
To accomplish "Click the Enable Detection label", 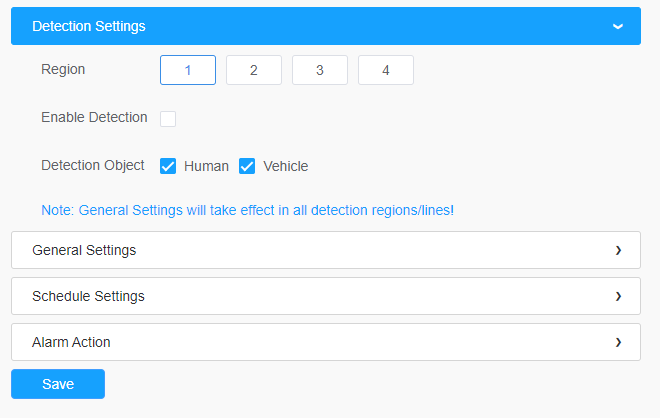I will (94, 117).
